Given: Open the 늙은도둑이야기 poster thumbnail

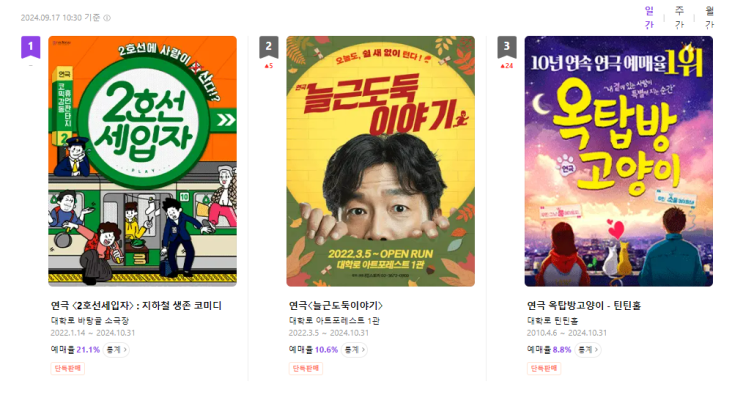Looking at the screenshot, I should click(x=381, y=161).
